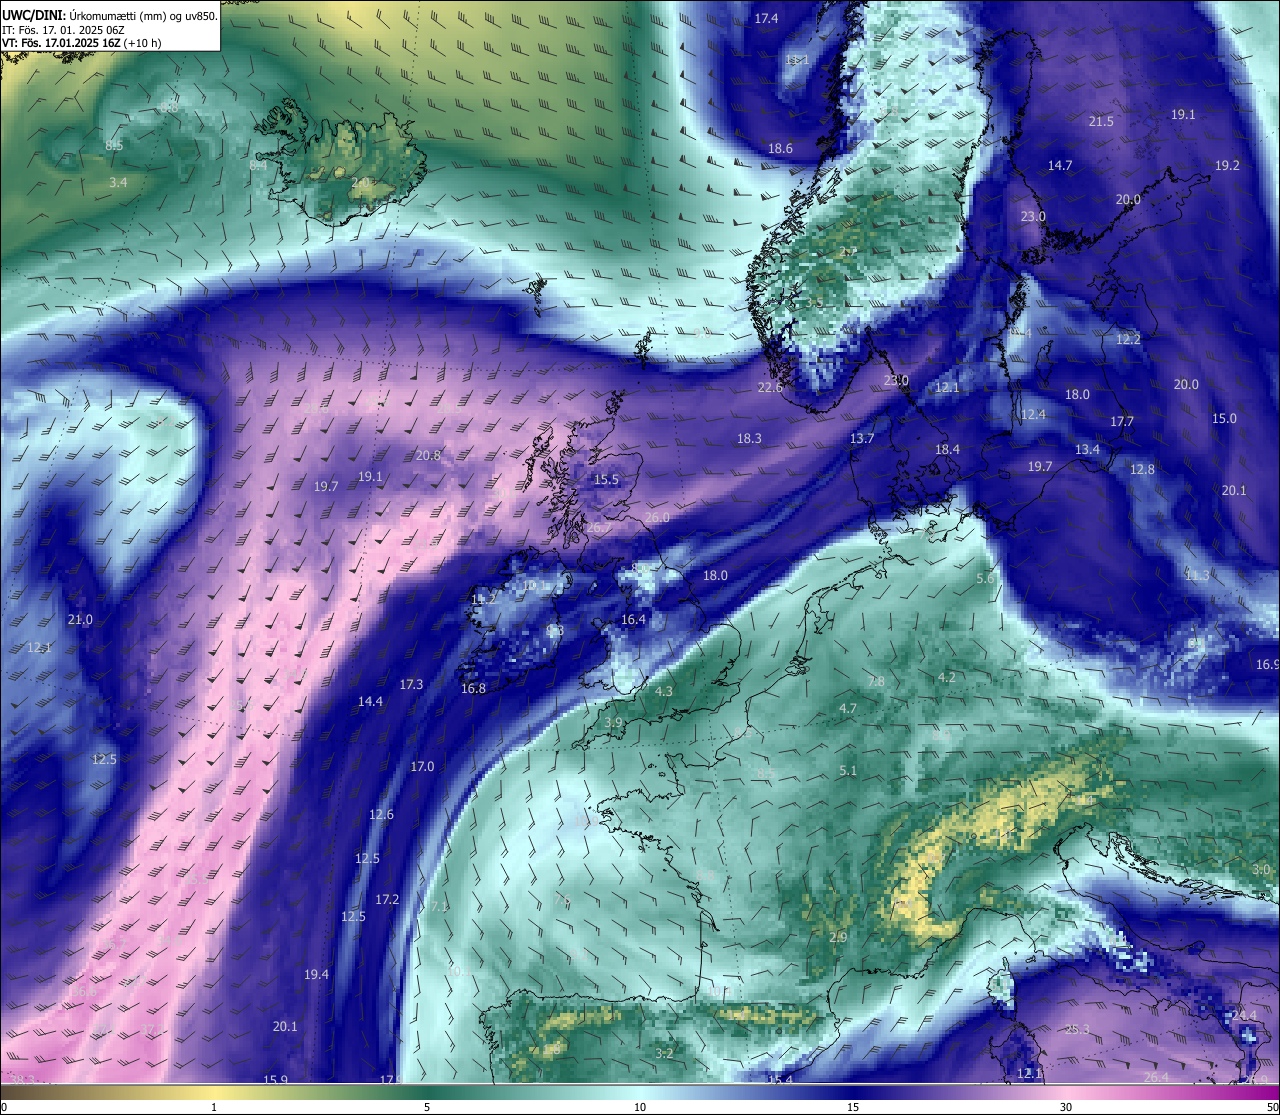The image size is (1280, 1115).
Task: Click the value 20.8 northwest of Scotland
Action: [x=428, y=455]
